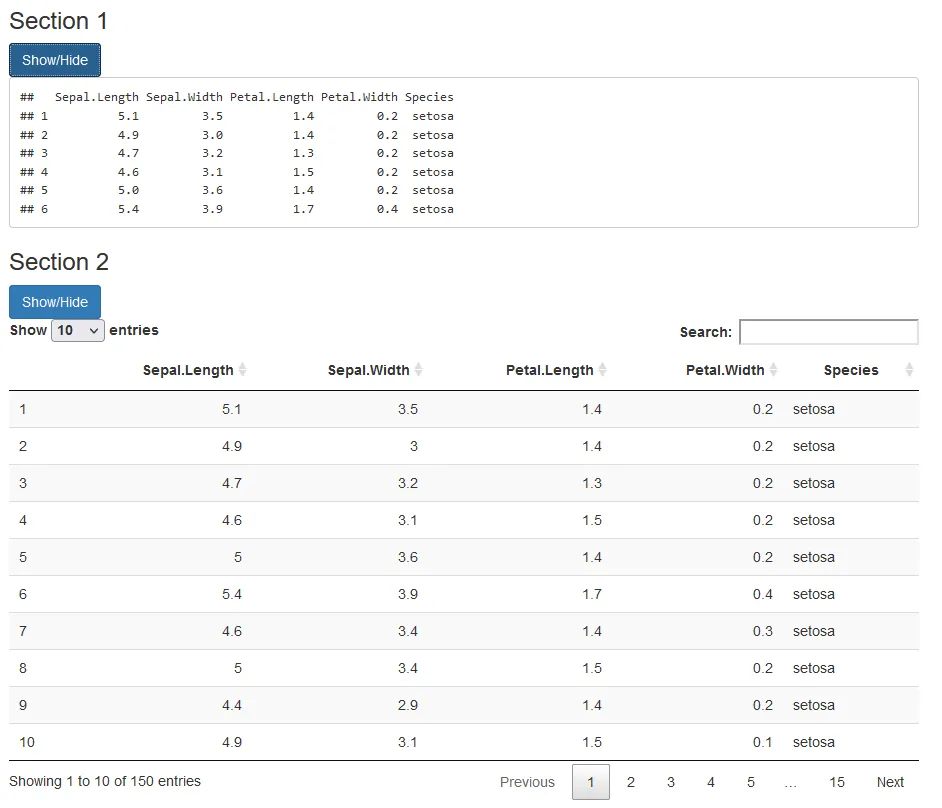This screenshot has width=942, height=808.
Task: Click Section 1 Show/Hide button
Action: coord(55,60)
